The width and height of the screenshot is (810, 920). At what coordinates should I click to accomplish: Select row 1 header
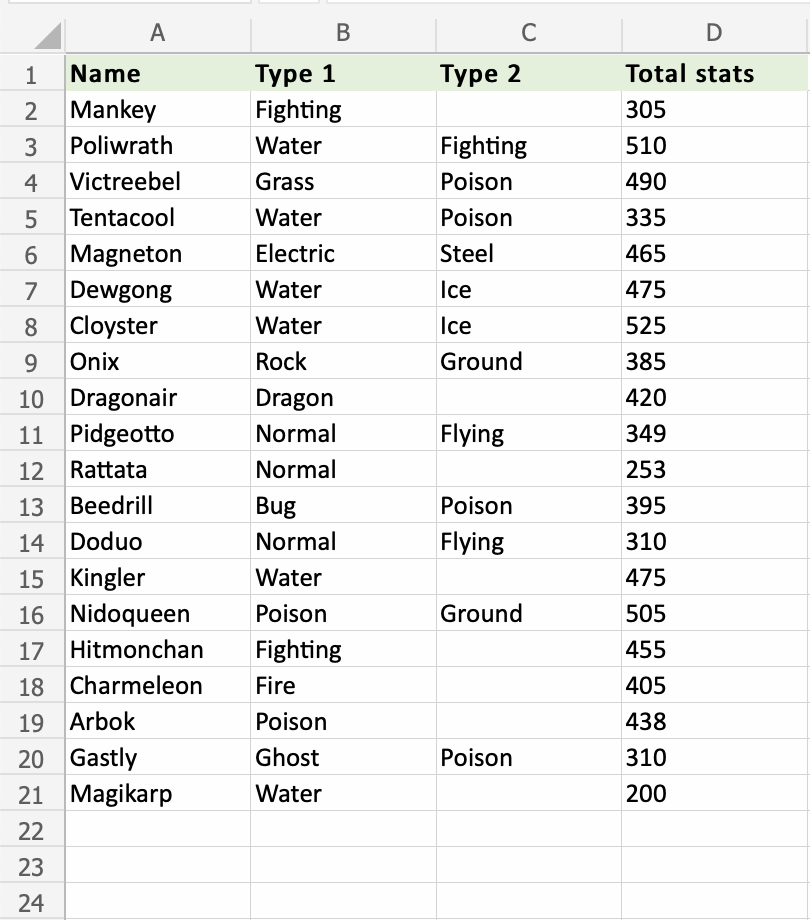[31, 74]
